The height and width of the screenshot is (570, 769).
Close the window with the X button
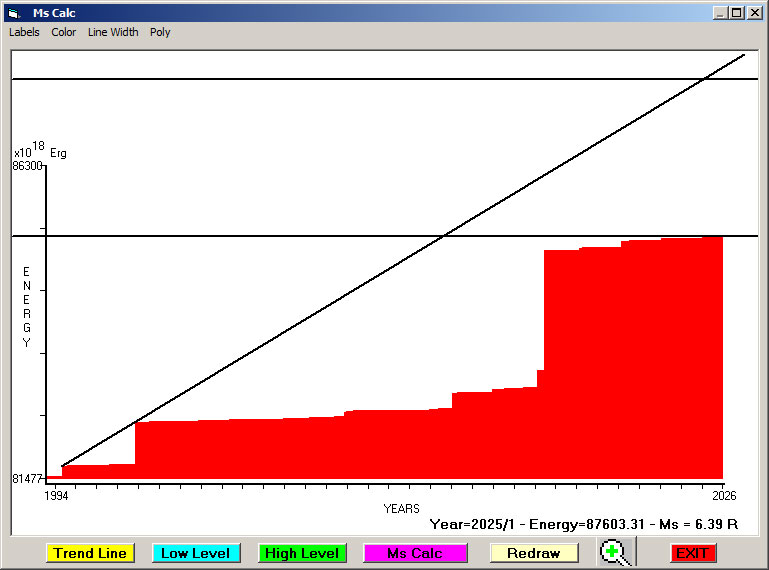tap(755, 13)
